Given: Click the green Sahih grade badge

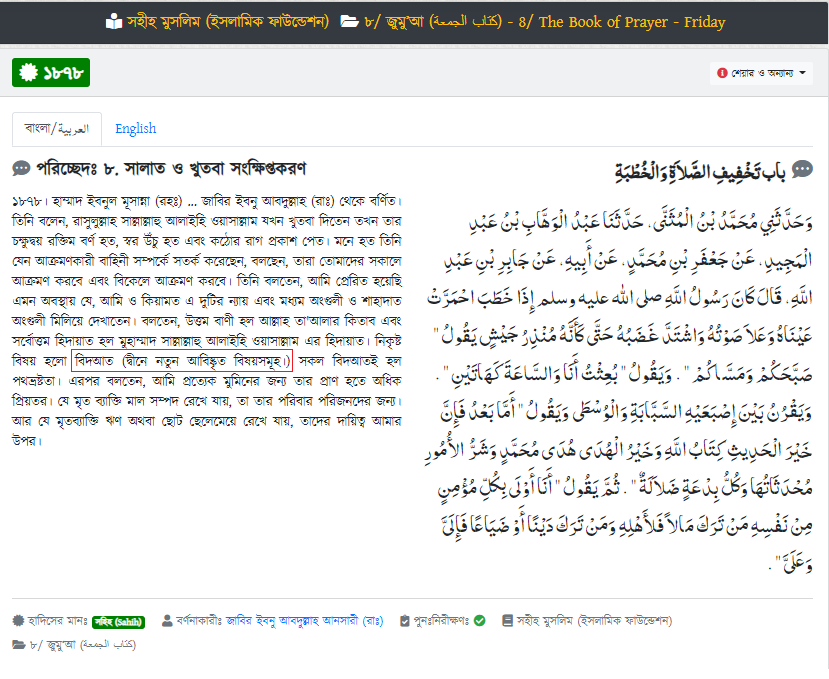Looking at the screenshot, I should [x=118, y=621].
